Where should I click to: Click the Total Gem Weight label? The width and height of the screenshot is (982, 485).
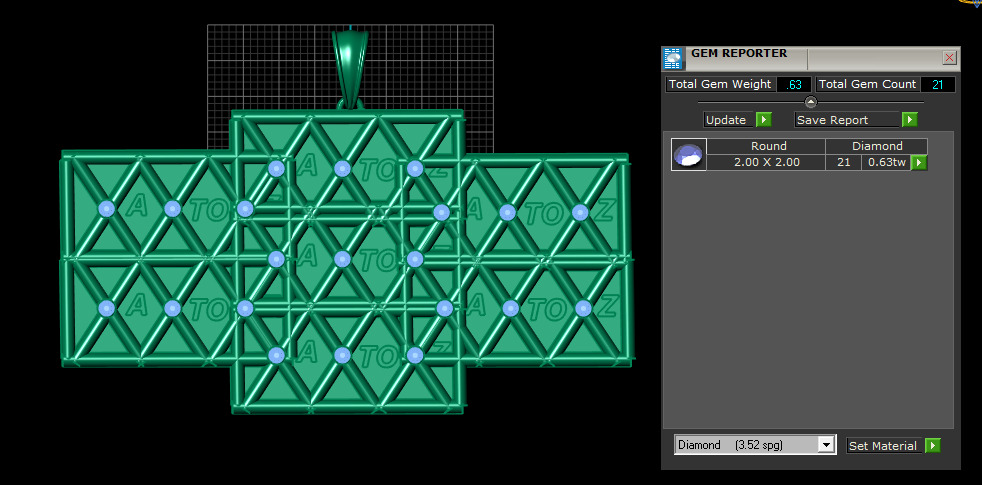[720, 85]
